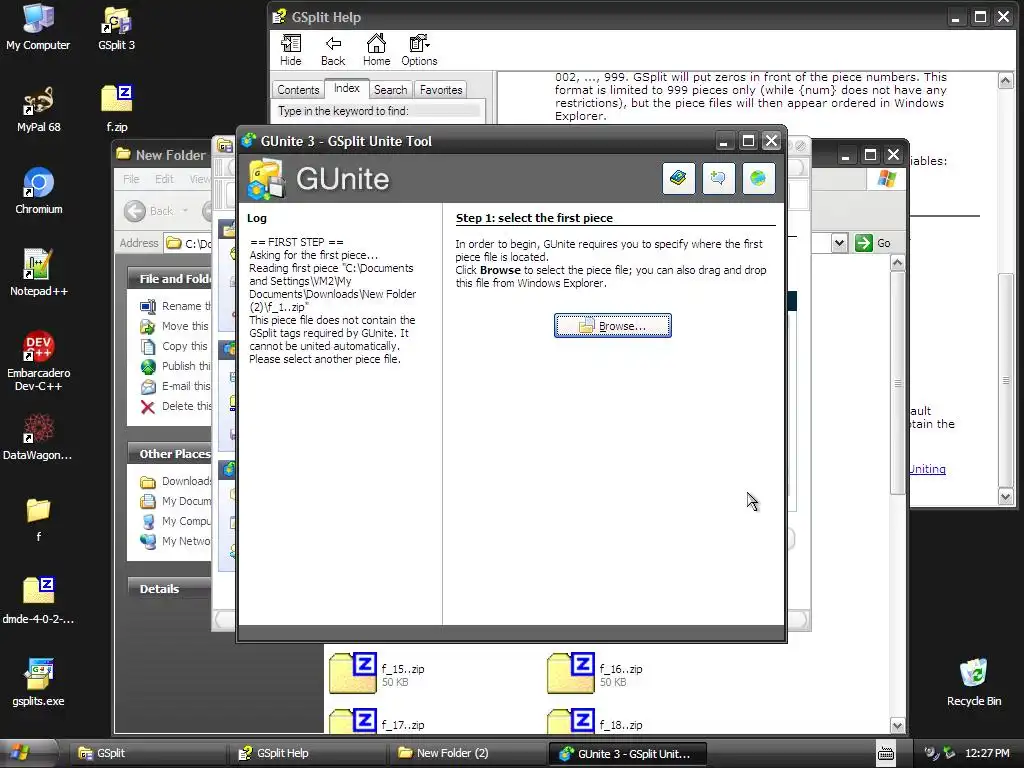Go Back in GSplit Help toolbar
This screenshot has width=1024, height=768.
click(333, 50)
